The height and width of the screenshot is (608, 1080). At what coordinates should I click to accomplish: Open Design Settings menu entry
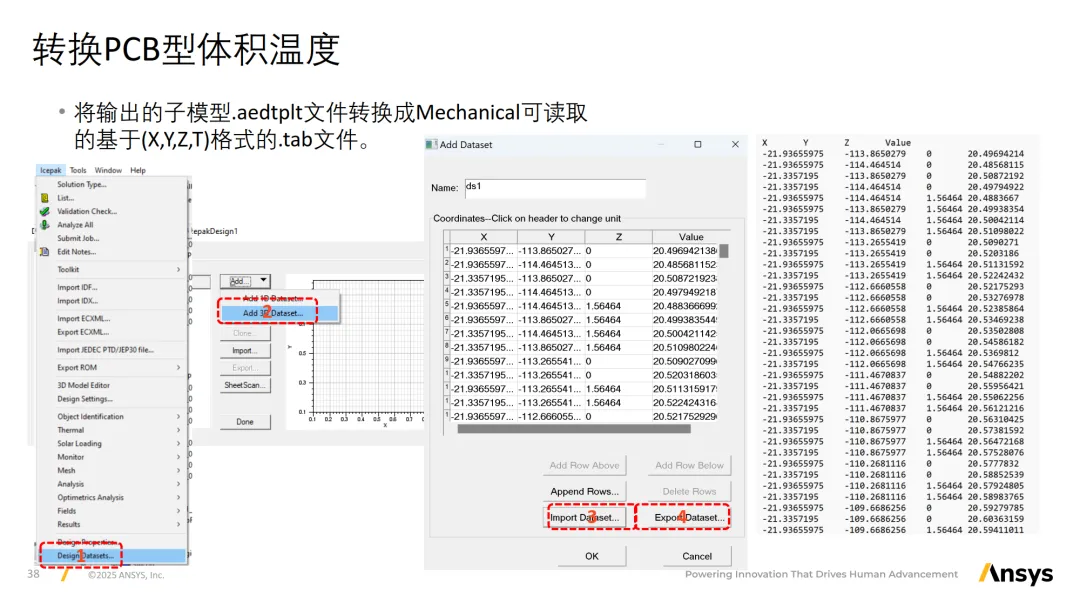[x=85, y=399]
